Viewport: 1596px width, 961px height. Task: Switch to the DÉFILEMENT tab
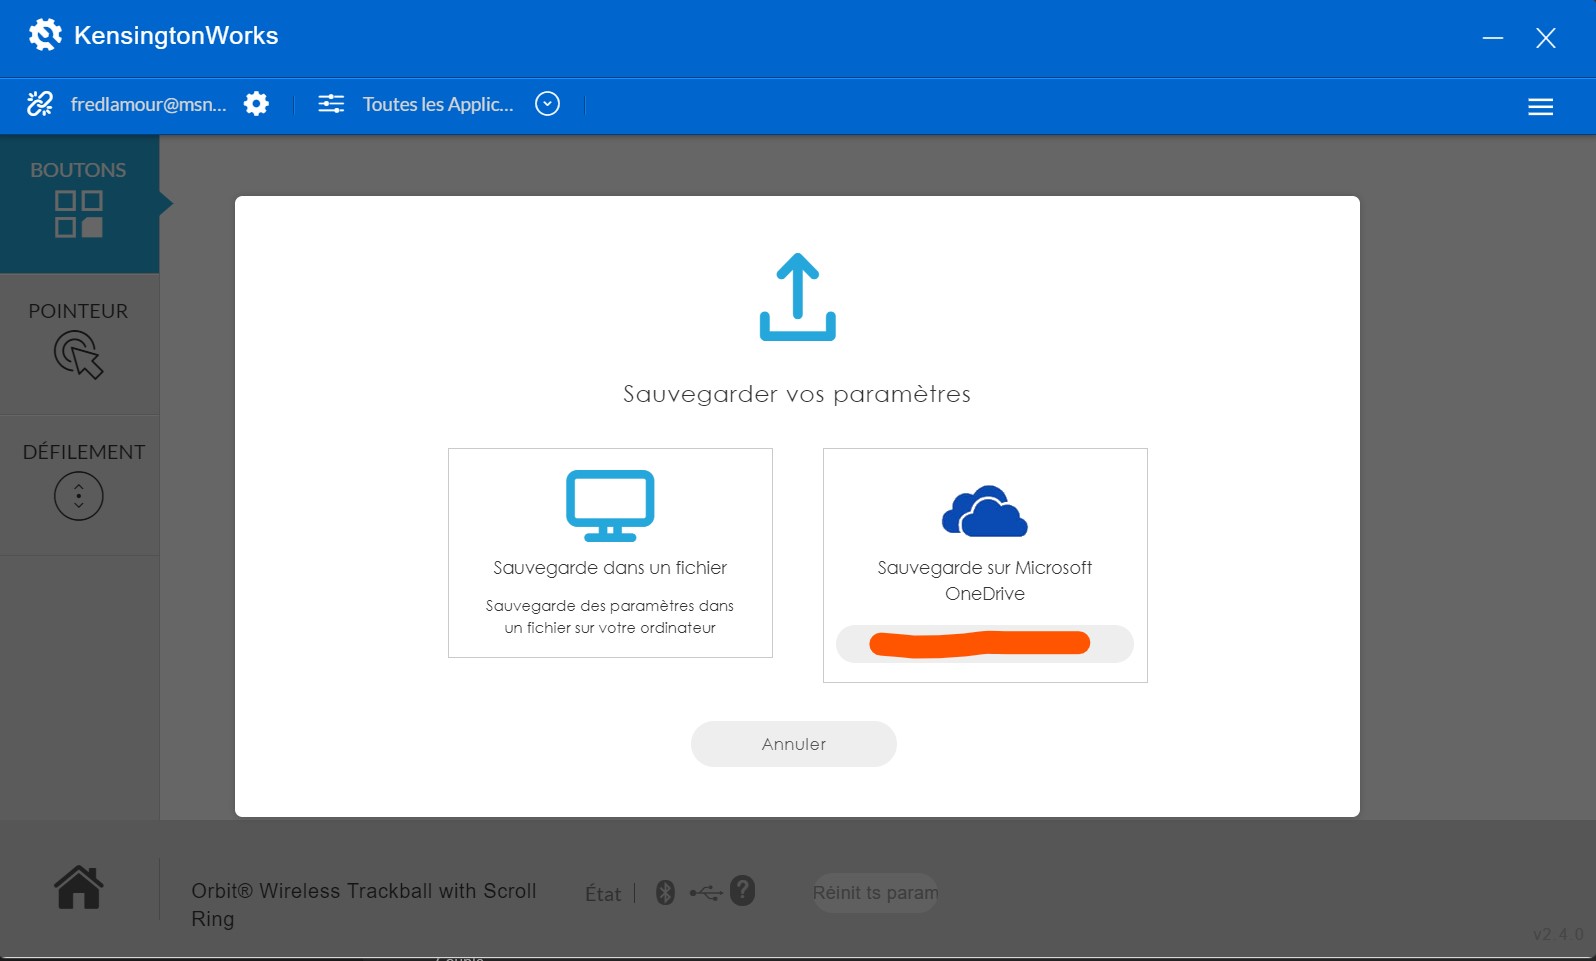79,485
